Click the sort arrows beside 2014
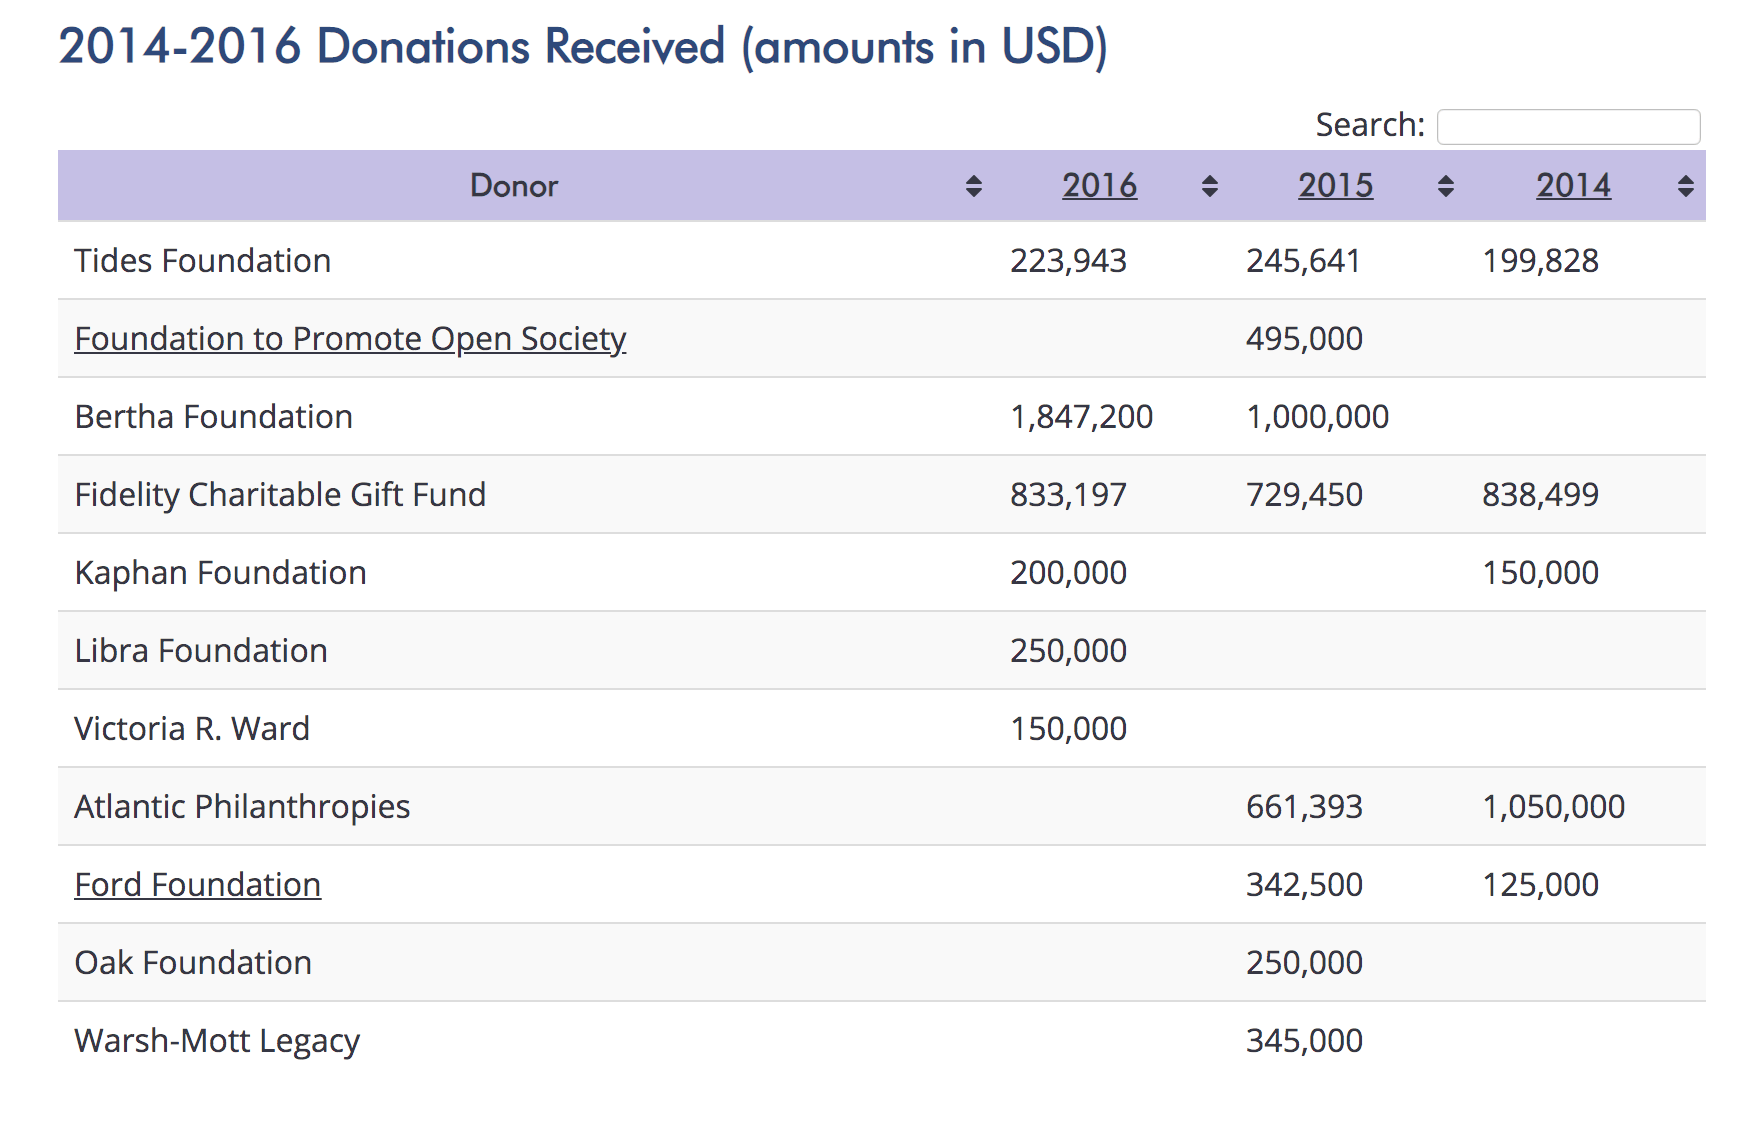 (1685, 186)
